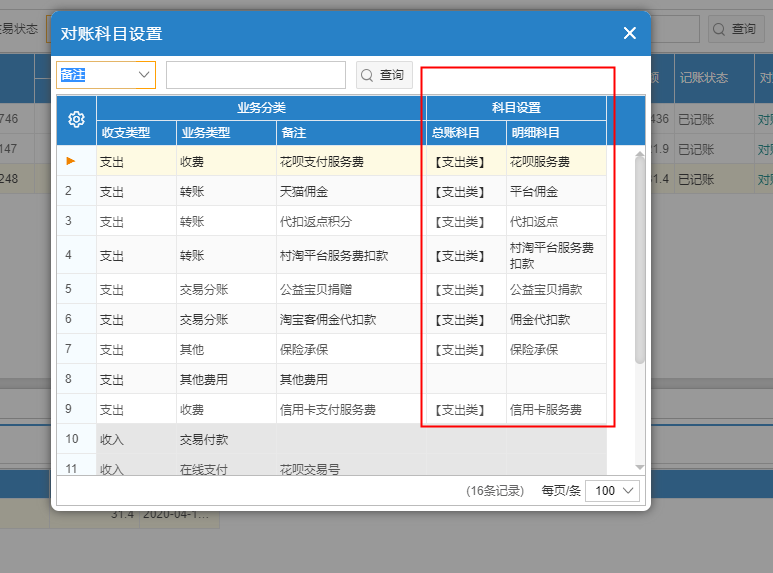The image size is (773, 573).
Task: Click the orange current-row arrow indicator
Action: pos(70,161)
